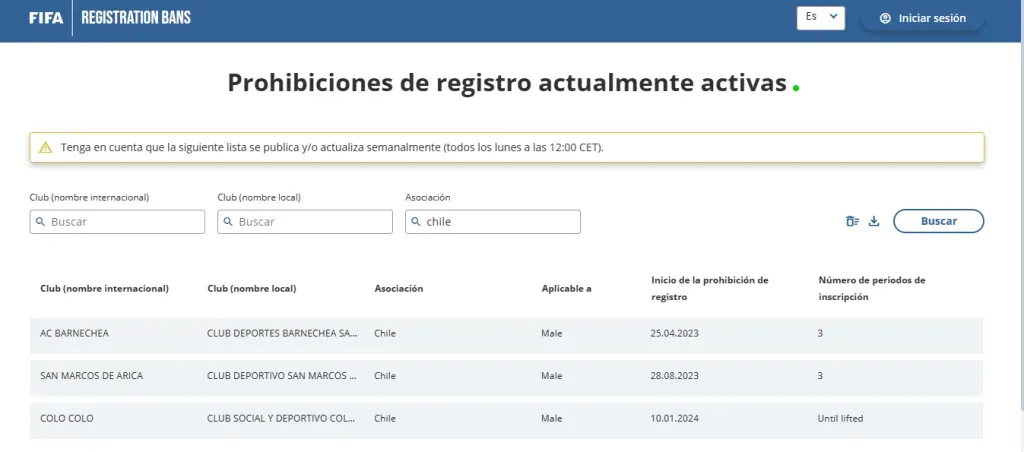Click the magnifier icon in Asociación field
Image resolution: width=1024 pixels, height=452 pixels.
(416, 221)
